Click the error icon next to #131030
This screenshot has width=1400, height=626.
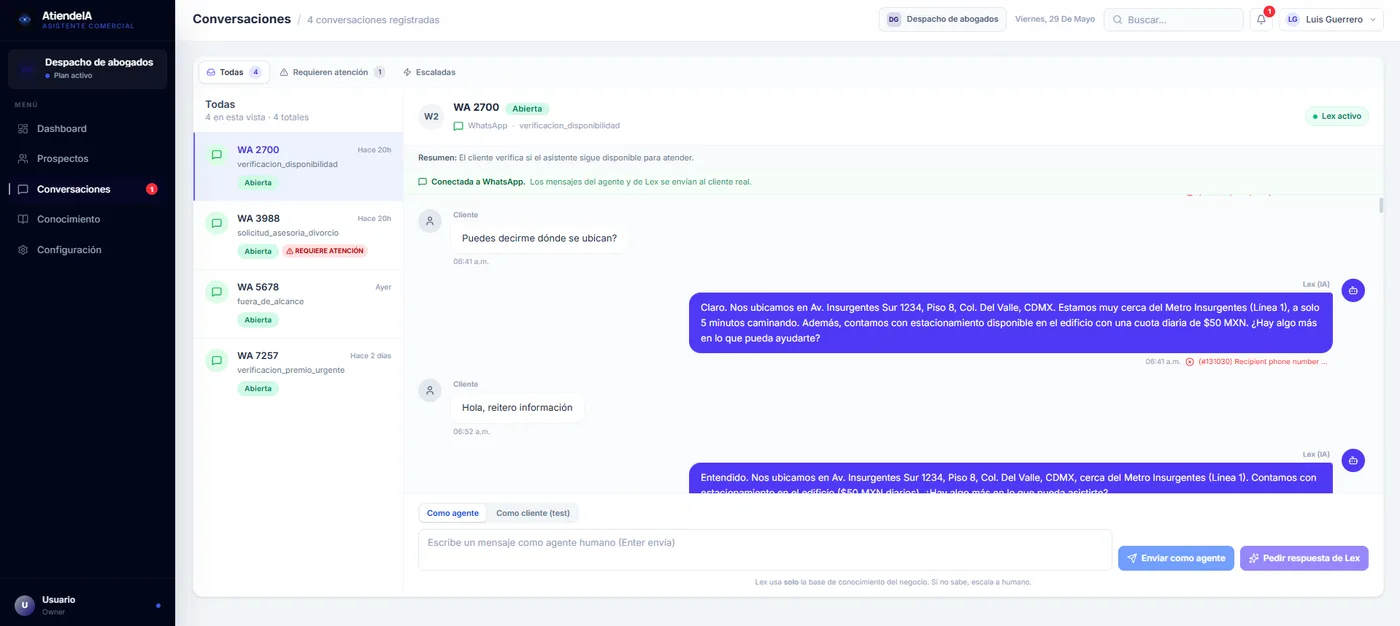[1190, 362]
